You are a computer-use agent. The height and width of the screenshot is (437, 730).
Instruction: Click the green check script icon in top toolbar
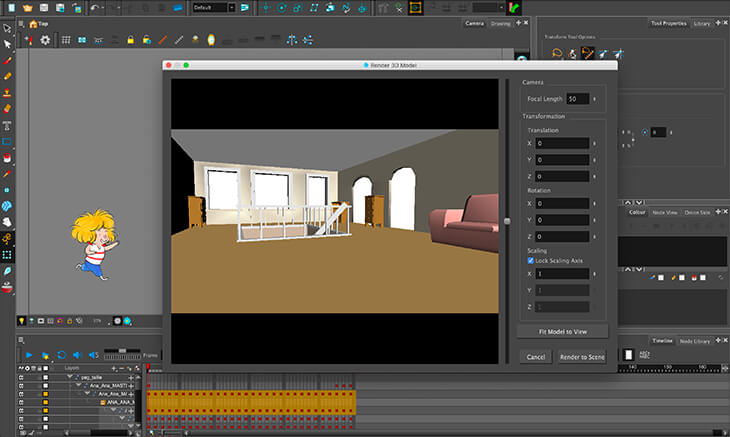[x=514, y=7]
